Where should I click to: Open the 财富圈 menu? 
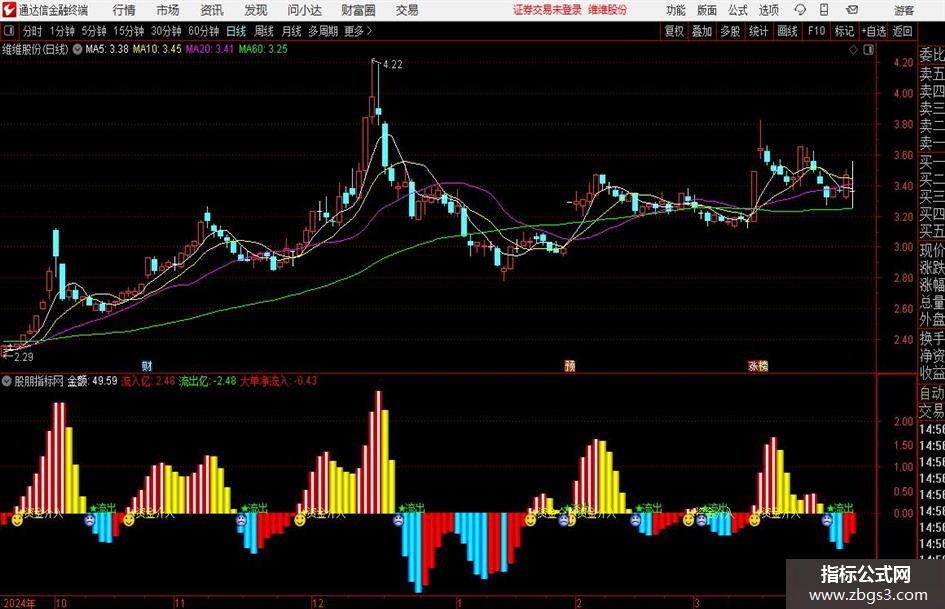coord(358,10)
